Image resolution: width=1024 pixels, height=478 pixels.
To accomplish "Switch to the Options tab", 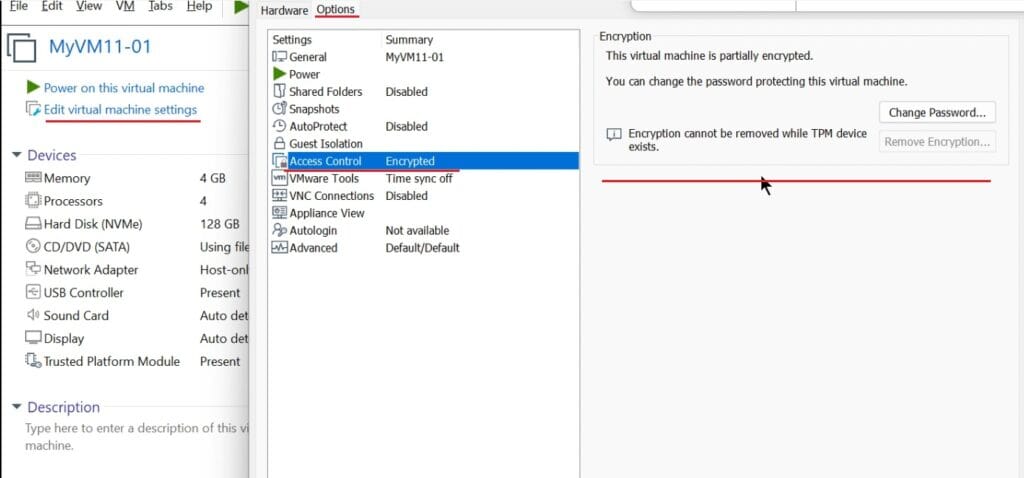I will click(336, 10).
